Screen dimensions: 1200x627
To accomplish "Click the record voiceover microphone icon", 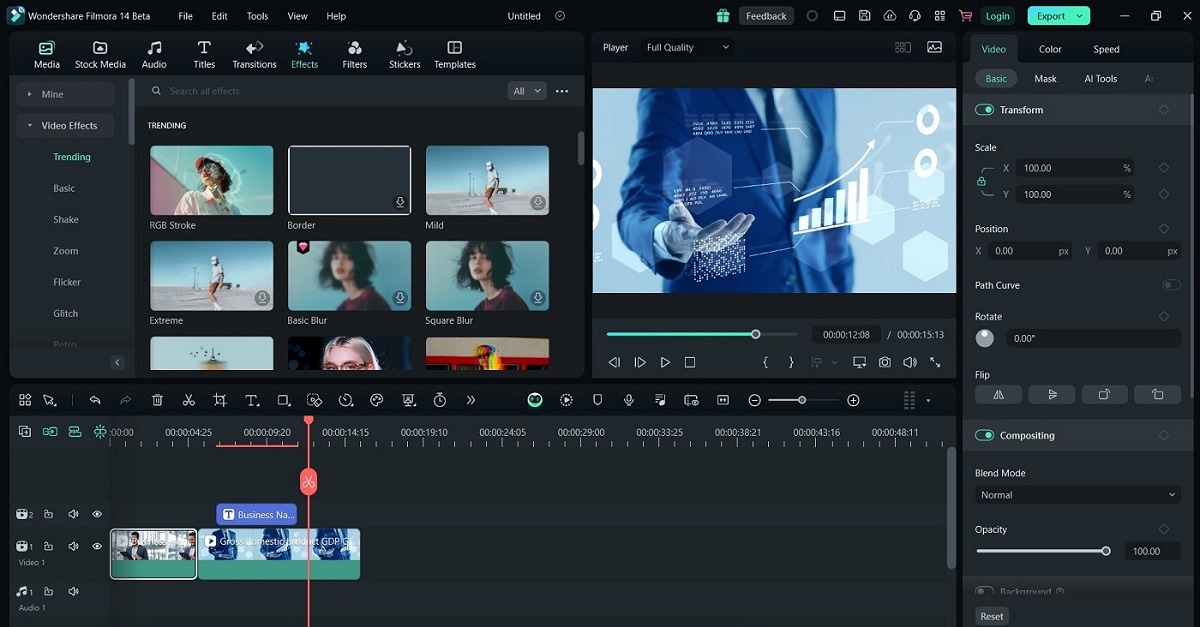I will tap(628, 400).
